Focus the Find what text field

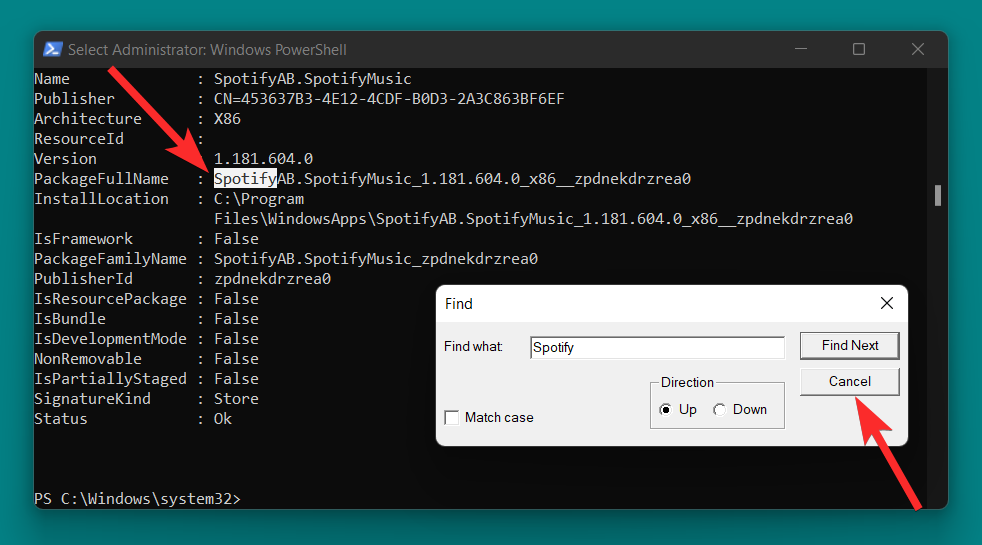(x=657, y=348)
